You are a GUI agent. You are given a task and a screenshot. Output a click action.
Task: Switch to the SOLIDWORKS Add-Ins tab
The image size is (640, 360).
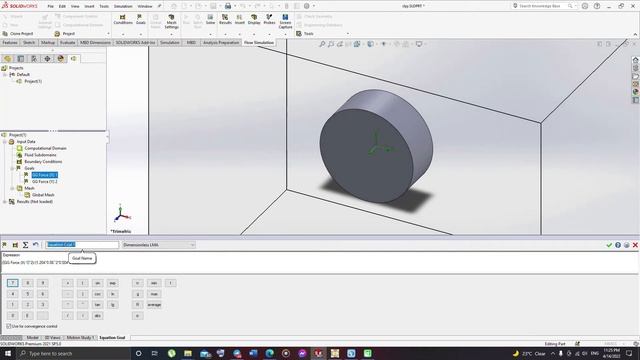point(135,42)
